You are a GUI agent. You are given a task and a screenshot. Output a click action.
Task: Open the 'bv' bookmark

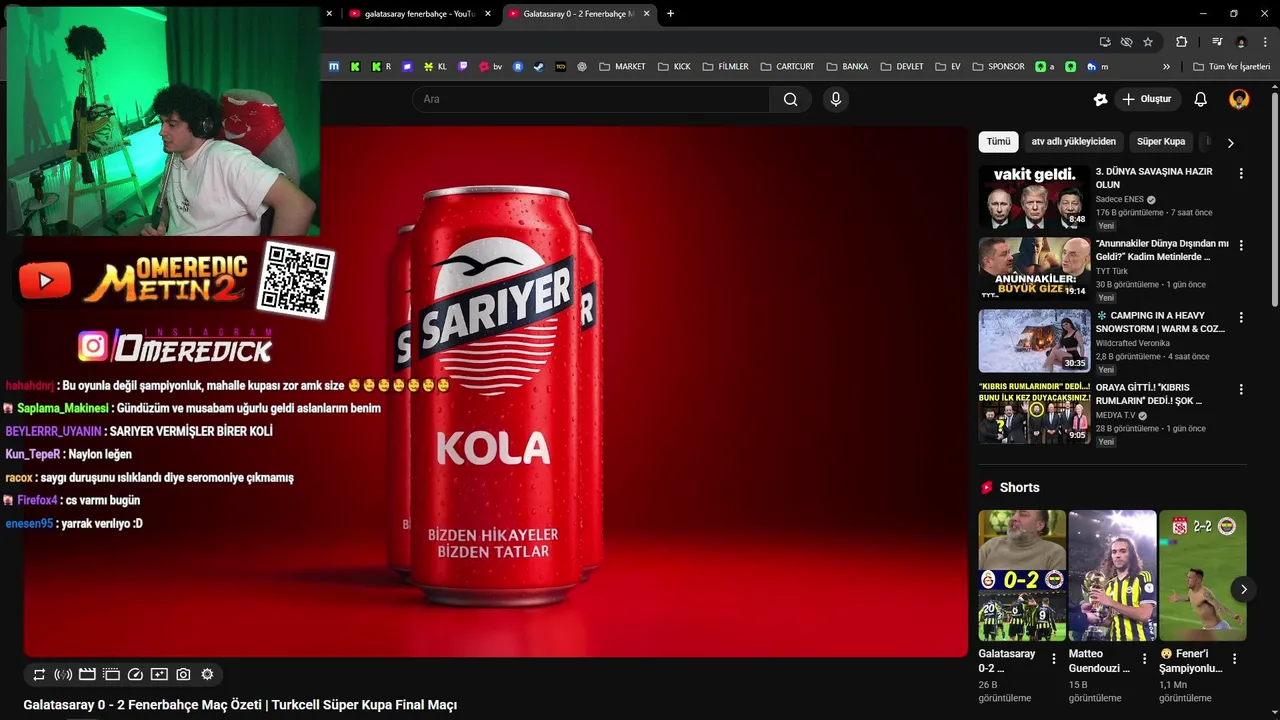[490, 67]
